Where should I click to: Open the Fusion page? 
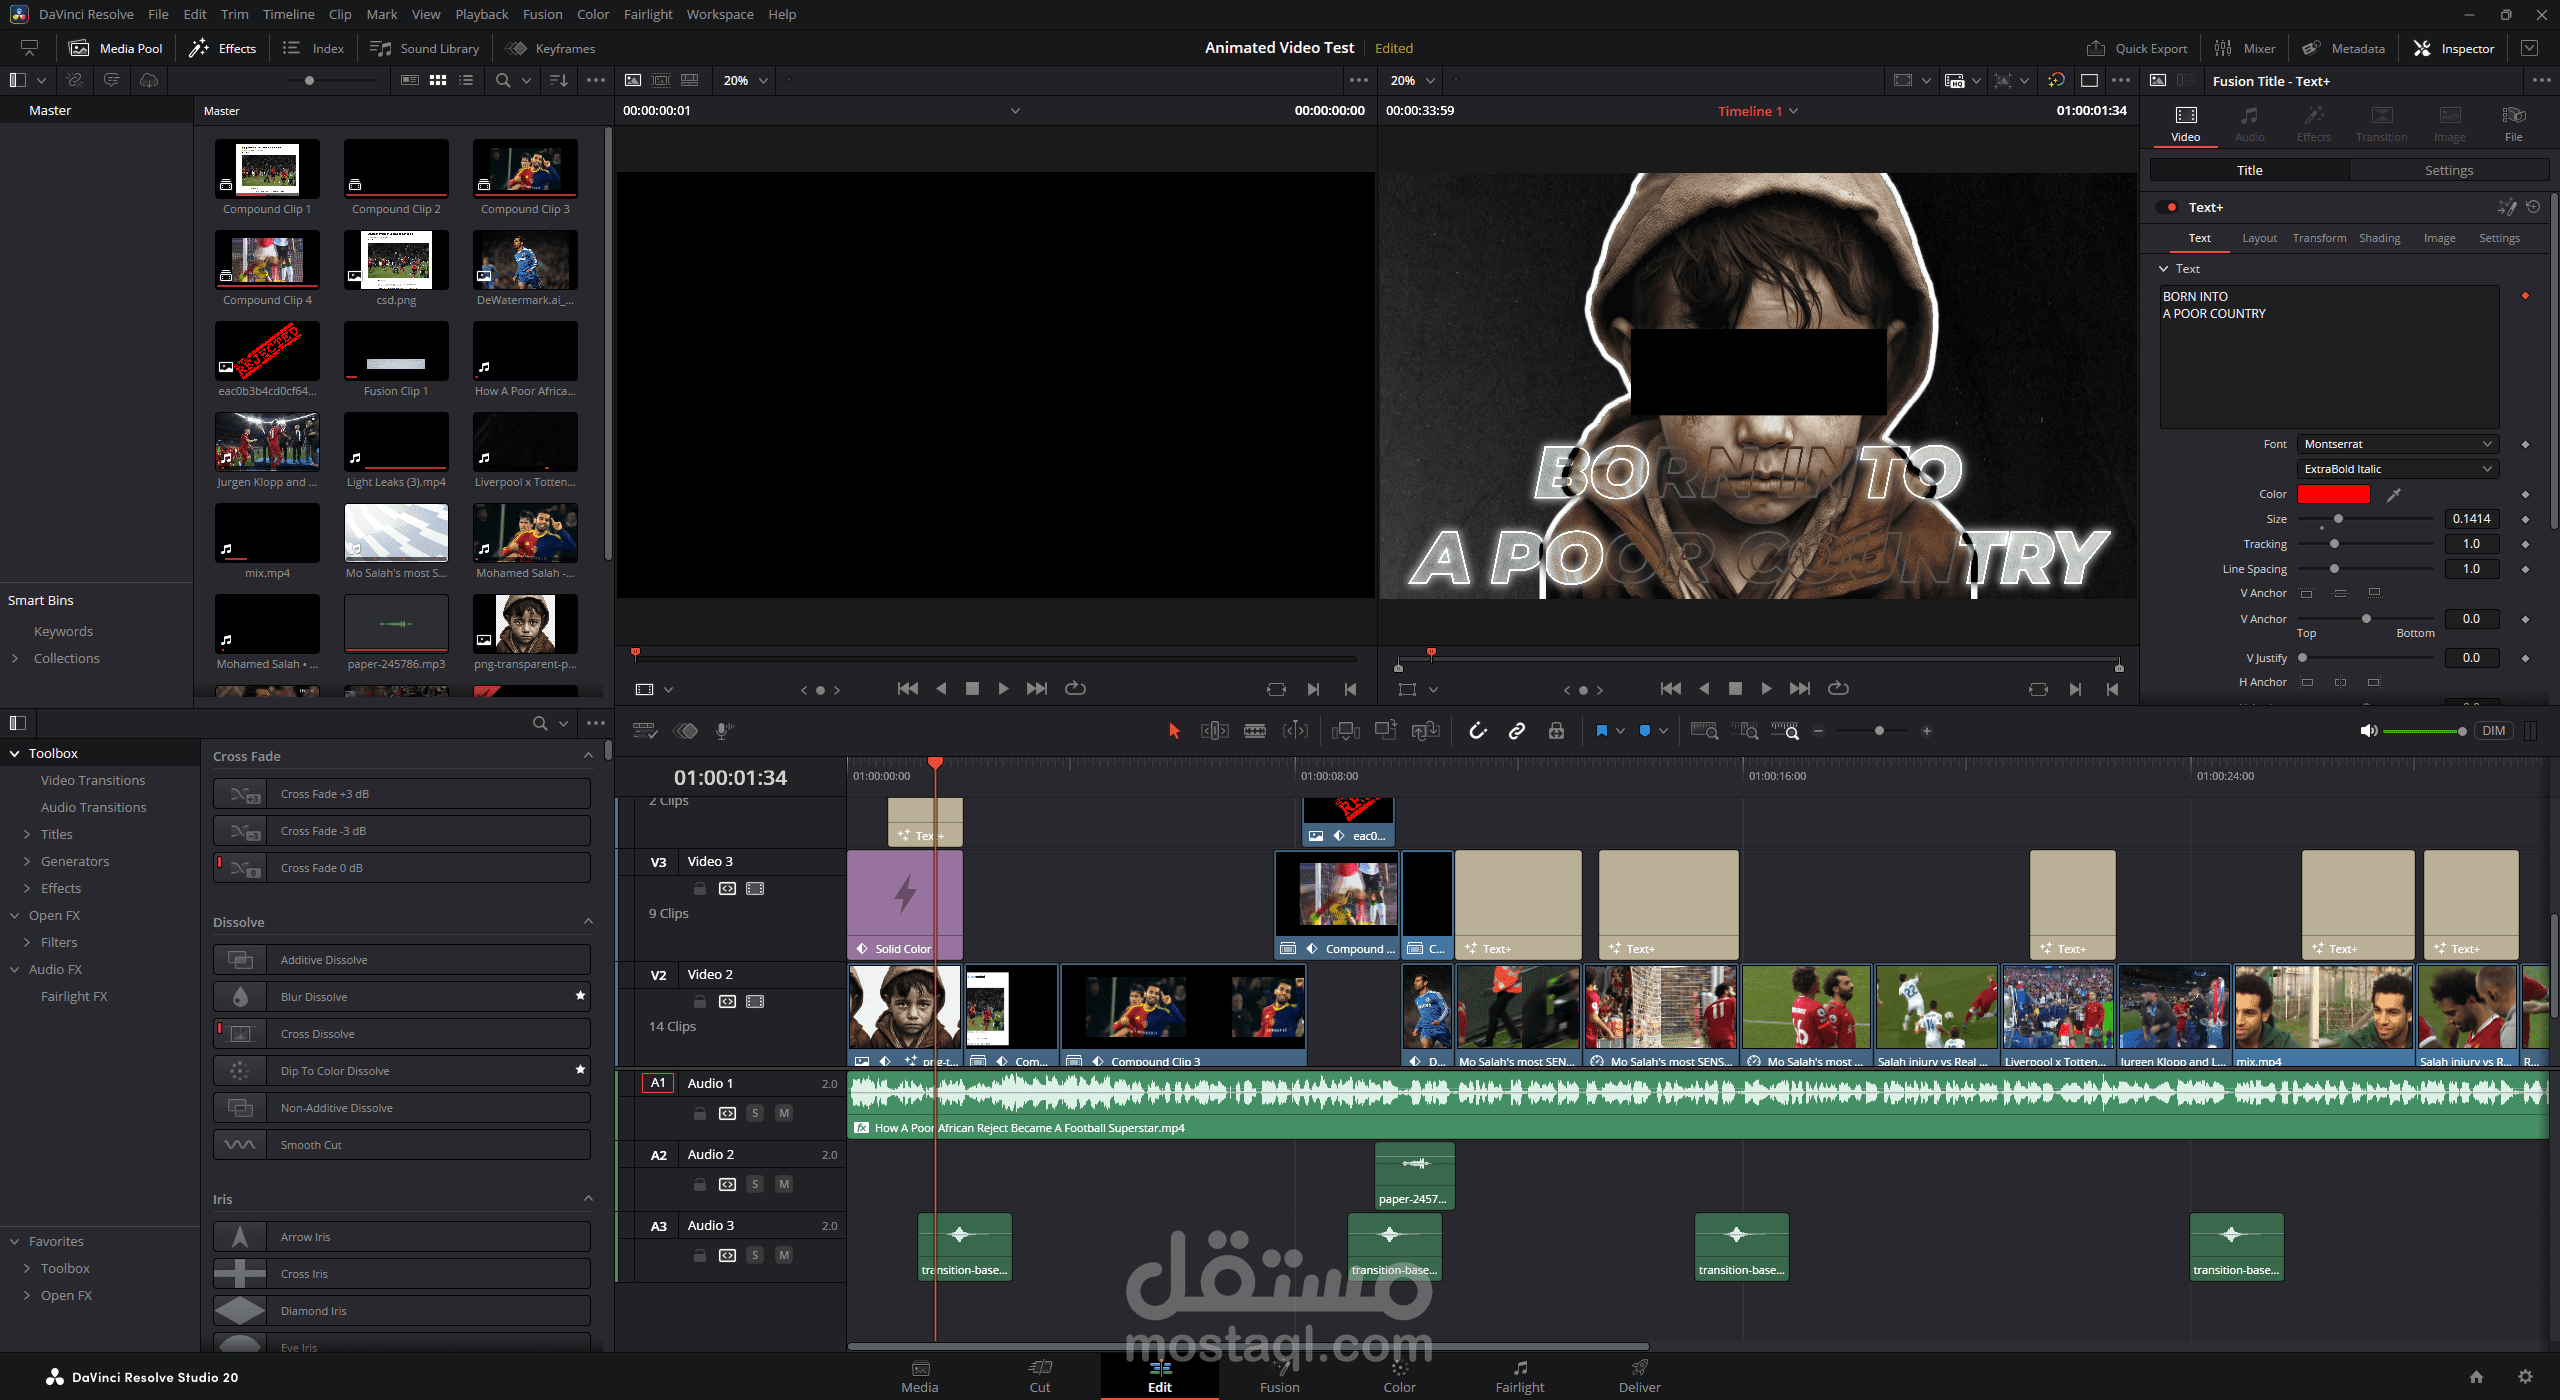(x=1280, y=1376)
